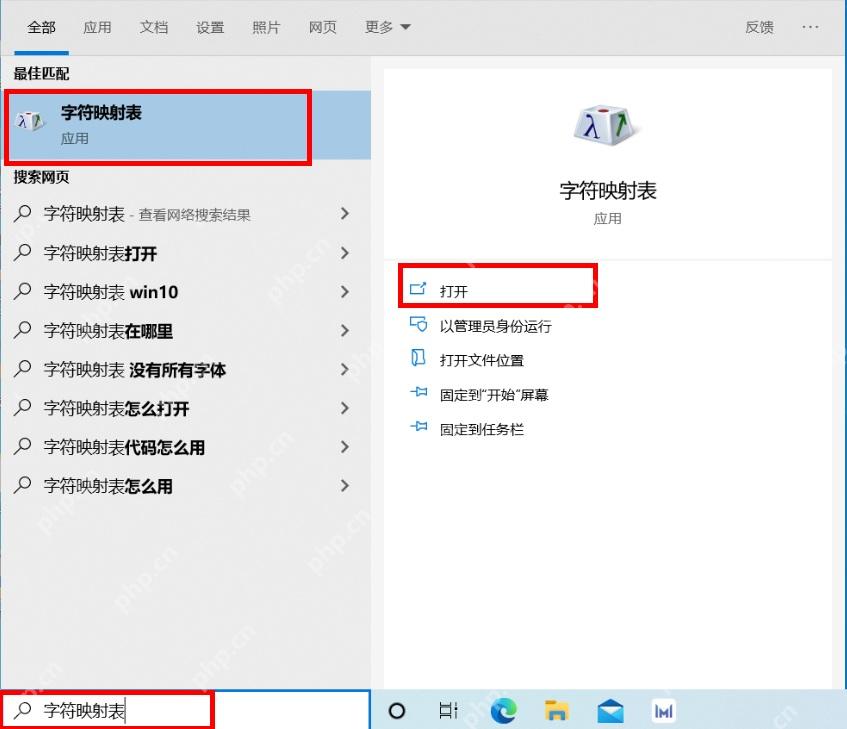847x729 pixels.
Task: Click the search magnifier icon in the search box
Action: pyautogui.click(x=23, y=710)
